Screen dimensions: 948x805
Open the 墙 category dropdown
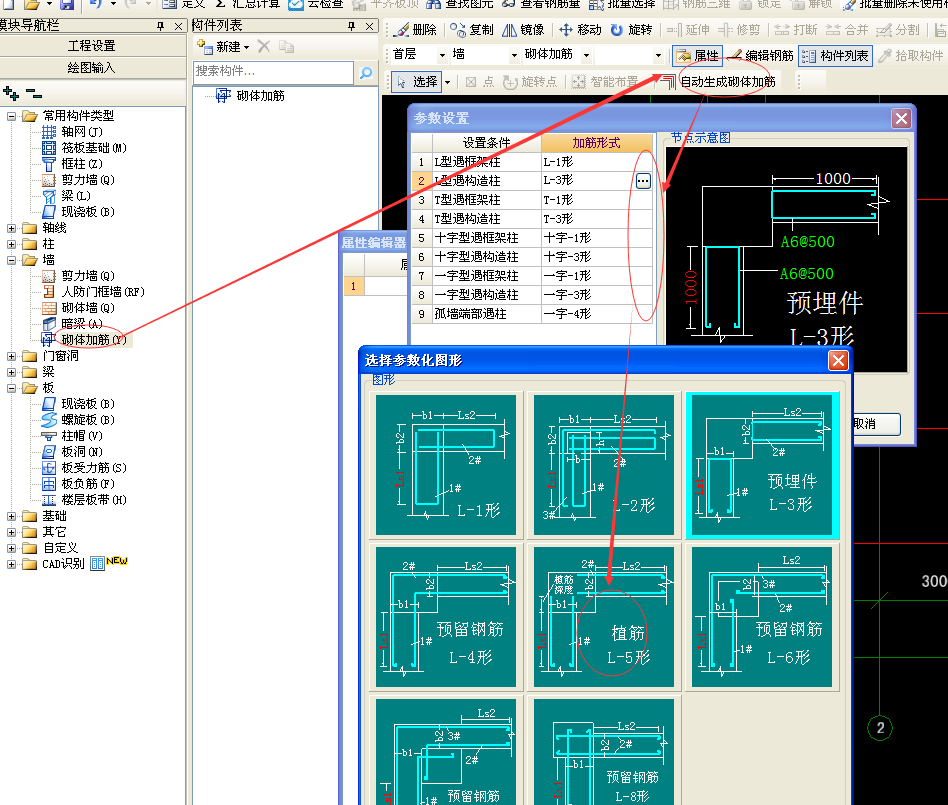[x=514, y=56]
